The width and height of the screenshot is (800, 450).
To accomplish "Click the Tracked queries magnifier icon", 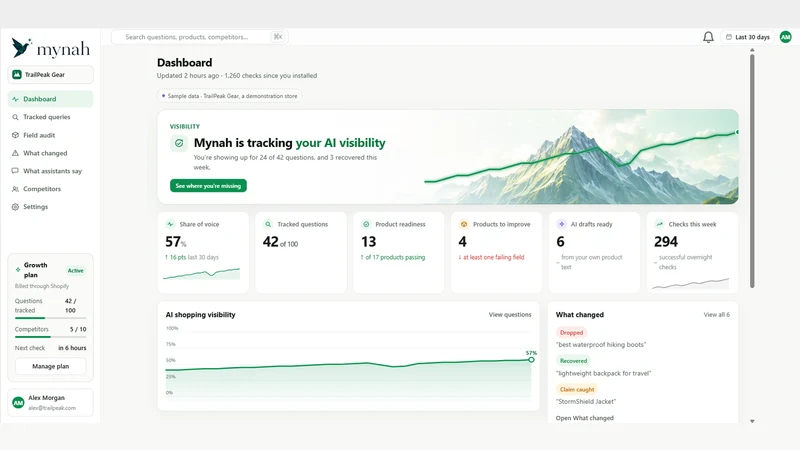I will pos(15,117).
